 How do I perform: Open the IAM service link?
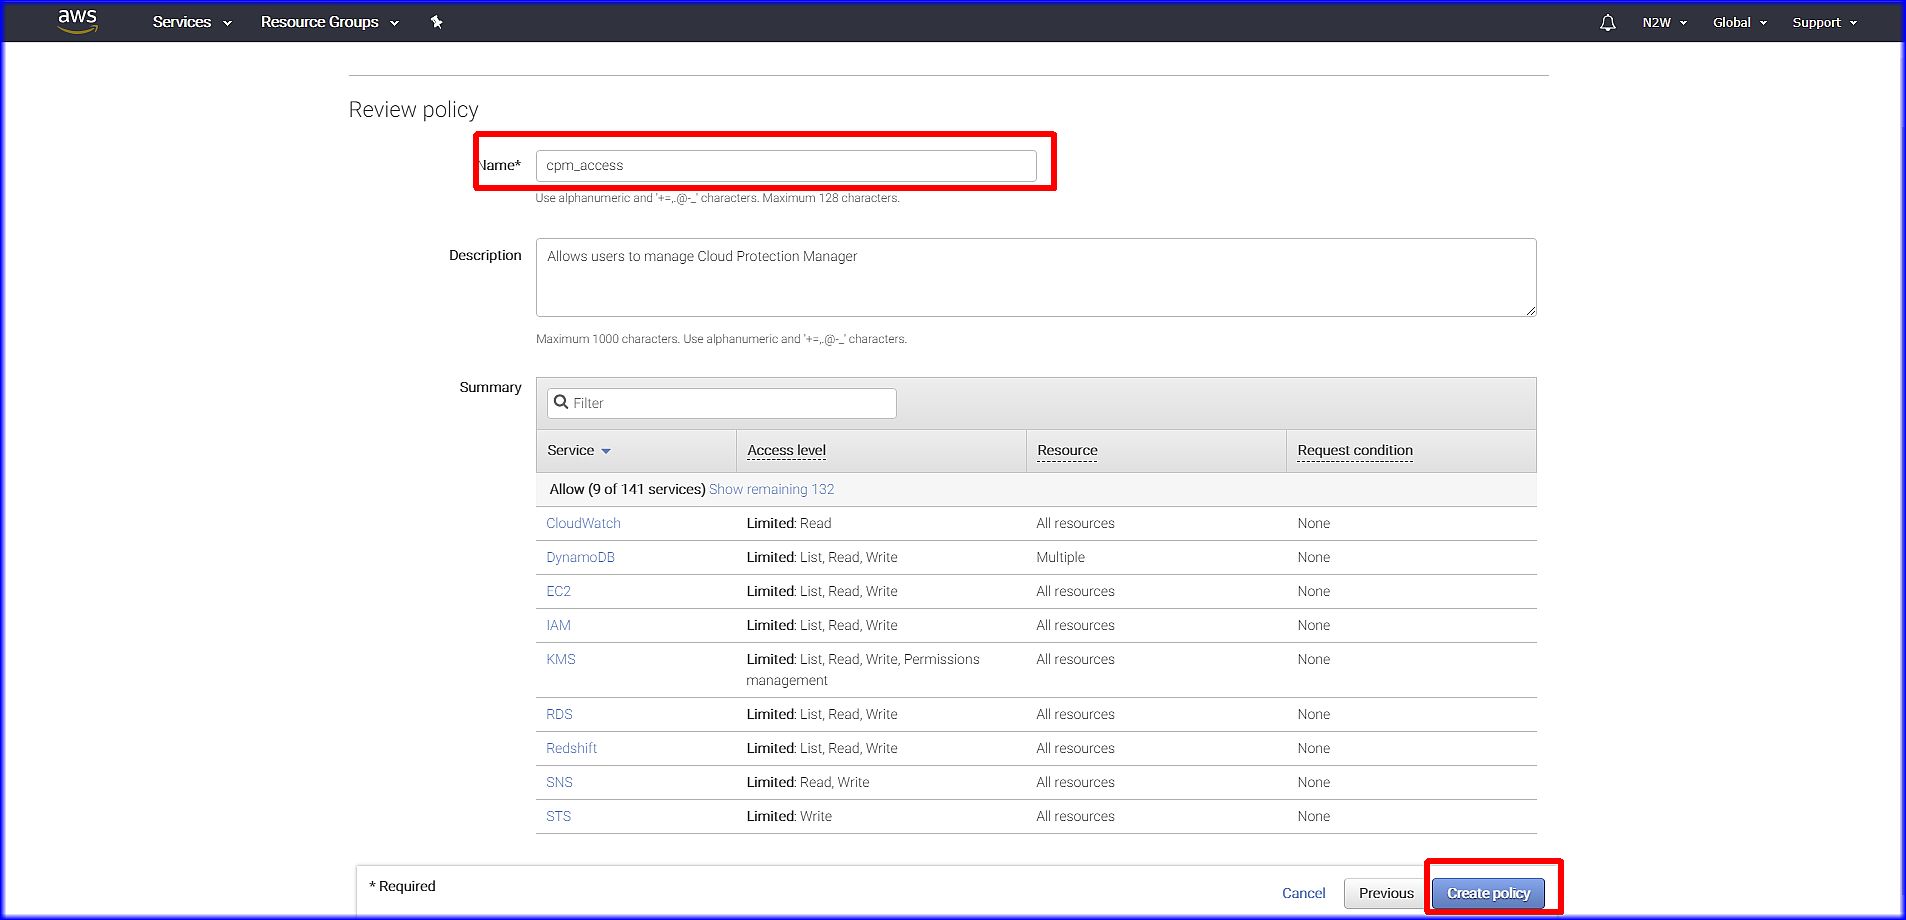click(558, 625)
